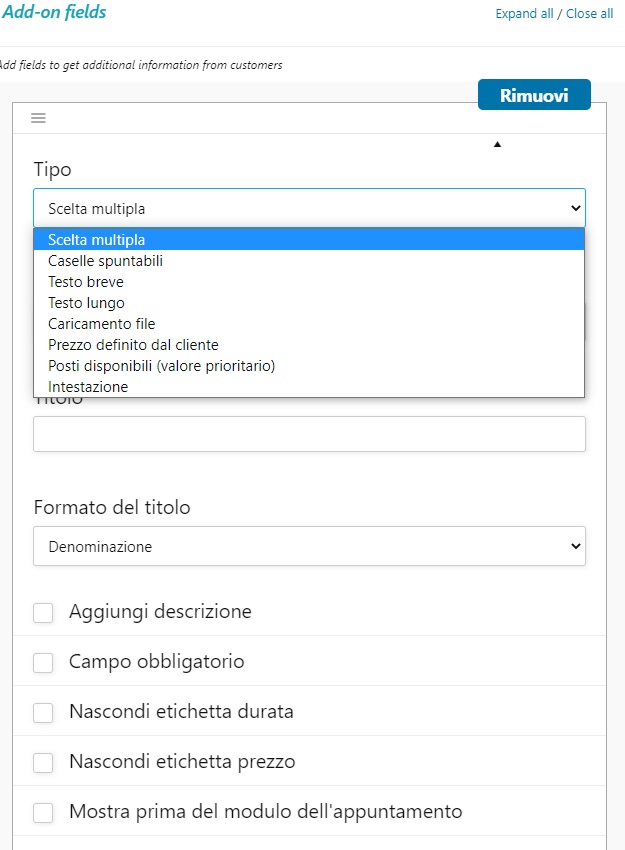Viewport: 625px width, 850px height.
Task: Select the Intestazione option
Action: point(88,387)
